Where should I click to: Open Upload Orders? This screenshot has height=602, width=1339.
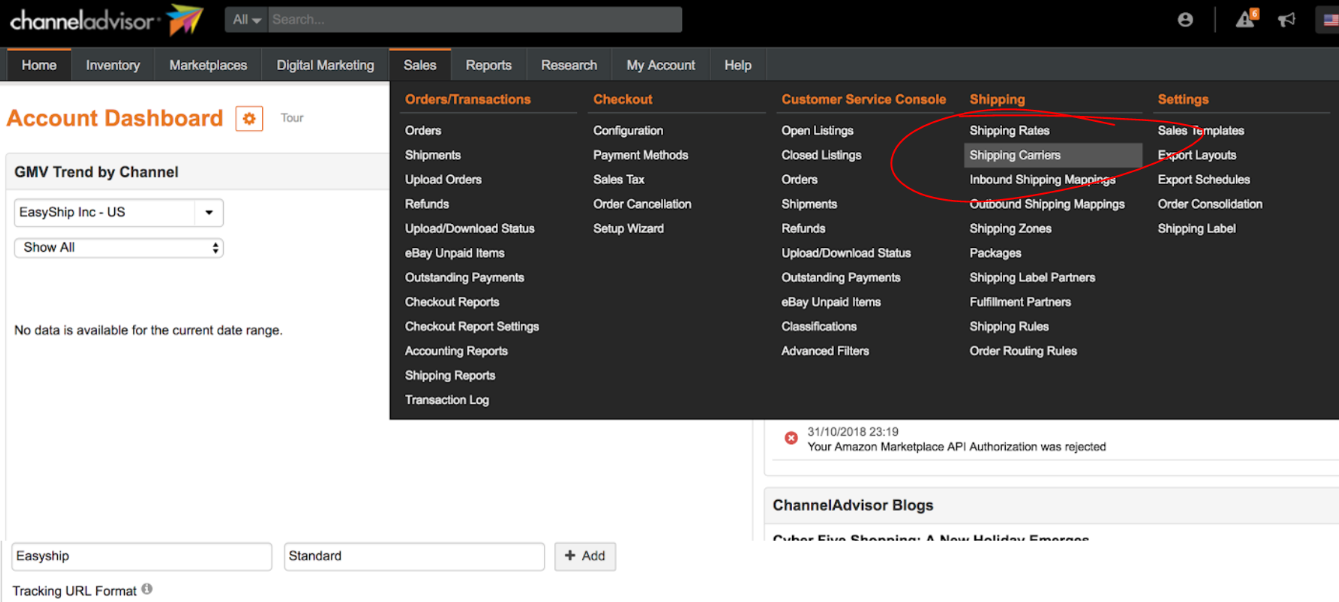click(x=443, y=180)
